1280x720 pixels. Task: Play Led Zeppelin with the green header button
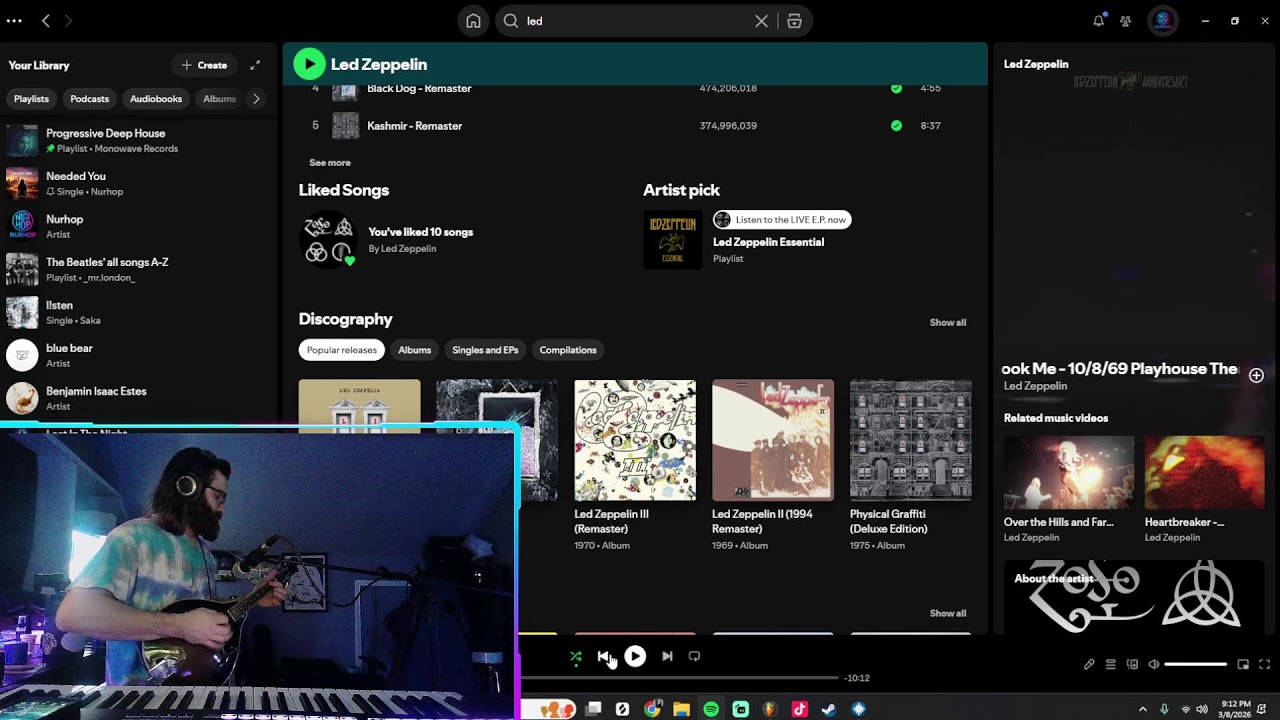[309, 64]
